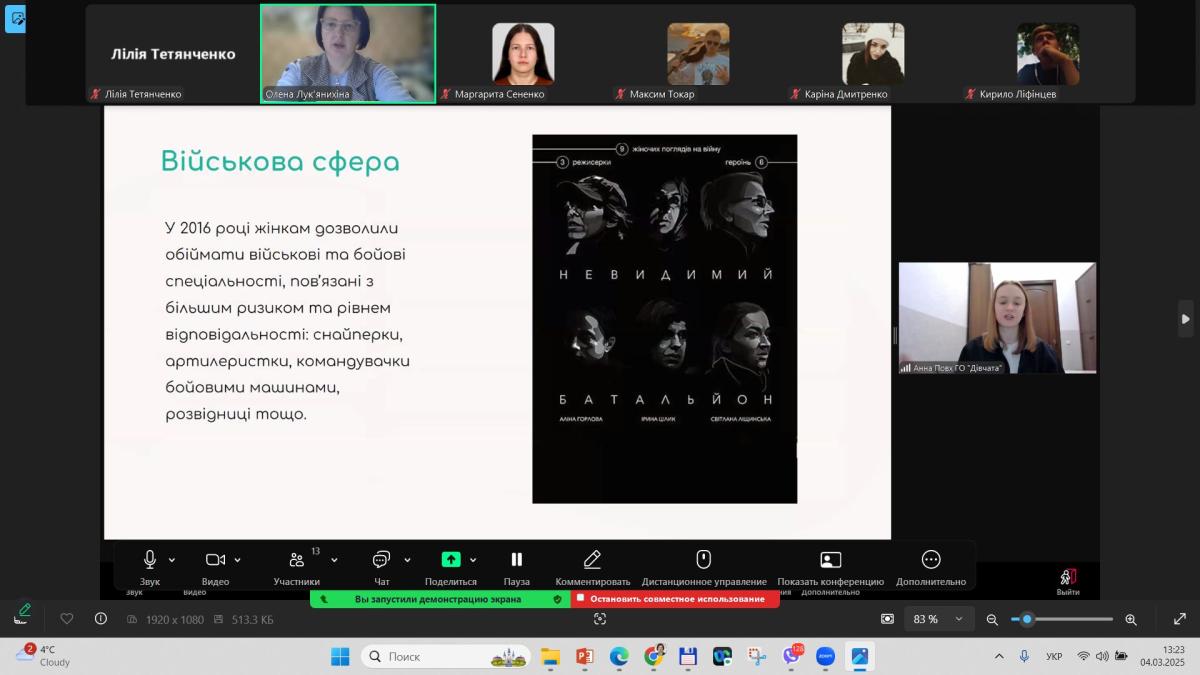This screenshot has height=675, width=1200.
Task: Click Показать конференцию icon
Action: [830, 560]
